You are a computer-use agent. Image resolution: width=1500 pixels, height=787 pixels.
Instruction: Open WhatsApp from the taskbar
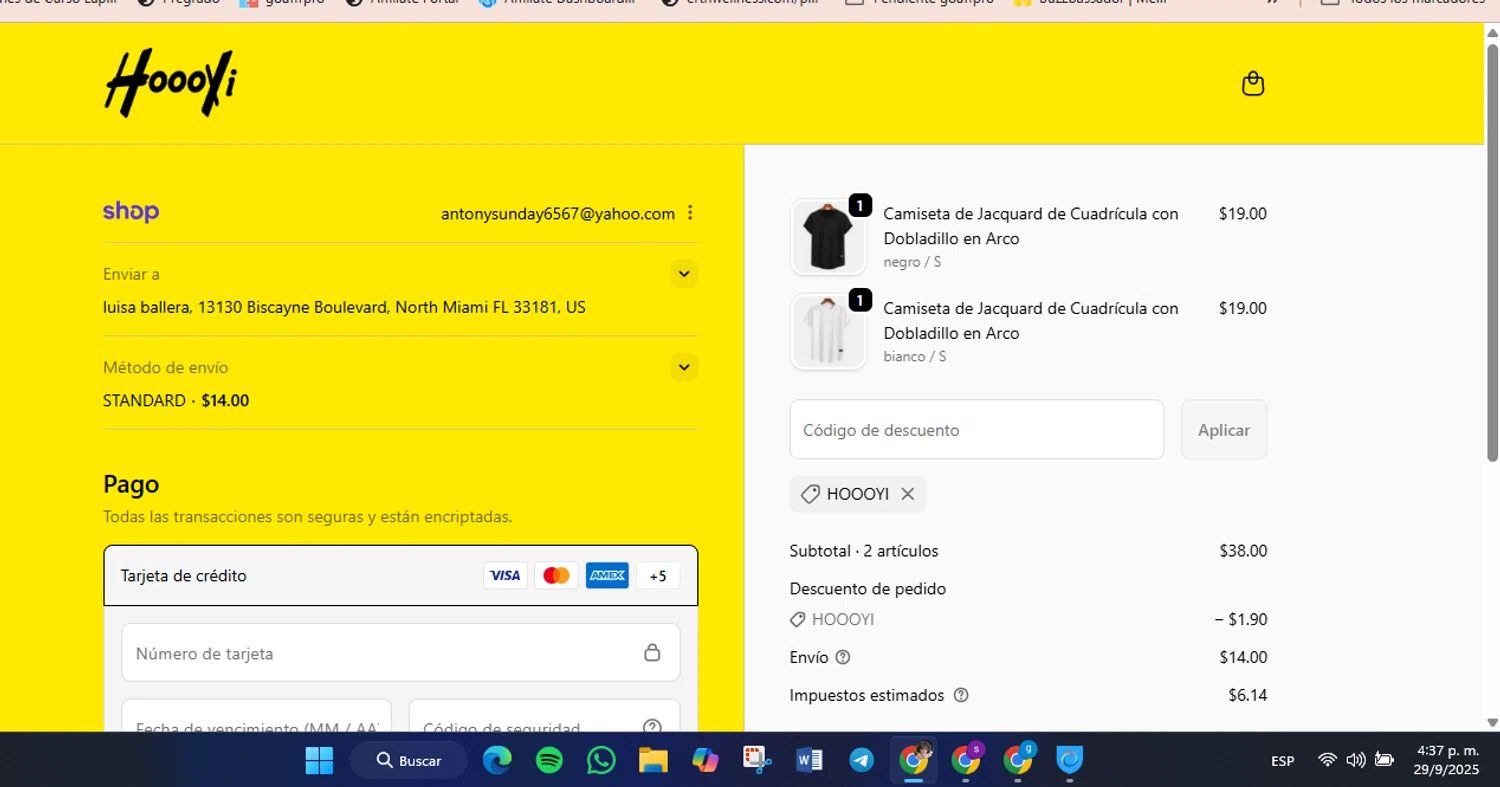601,761
